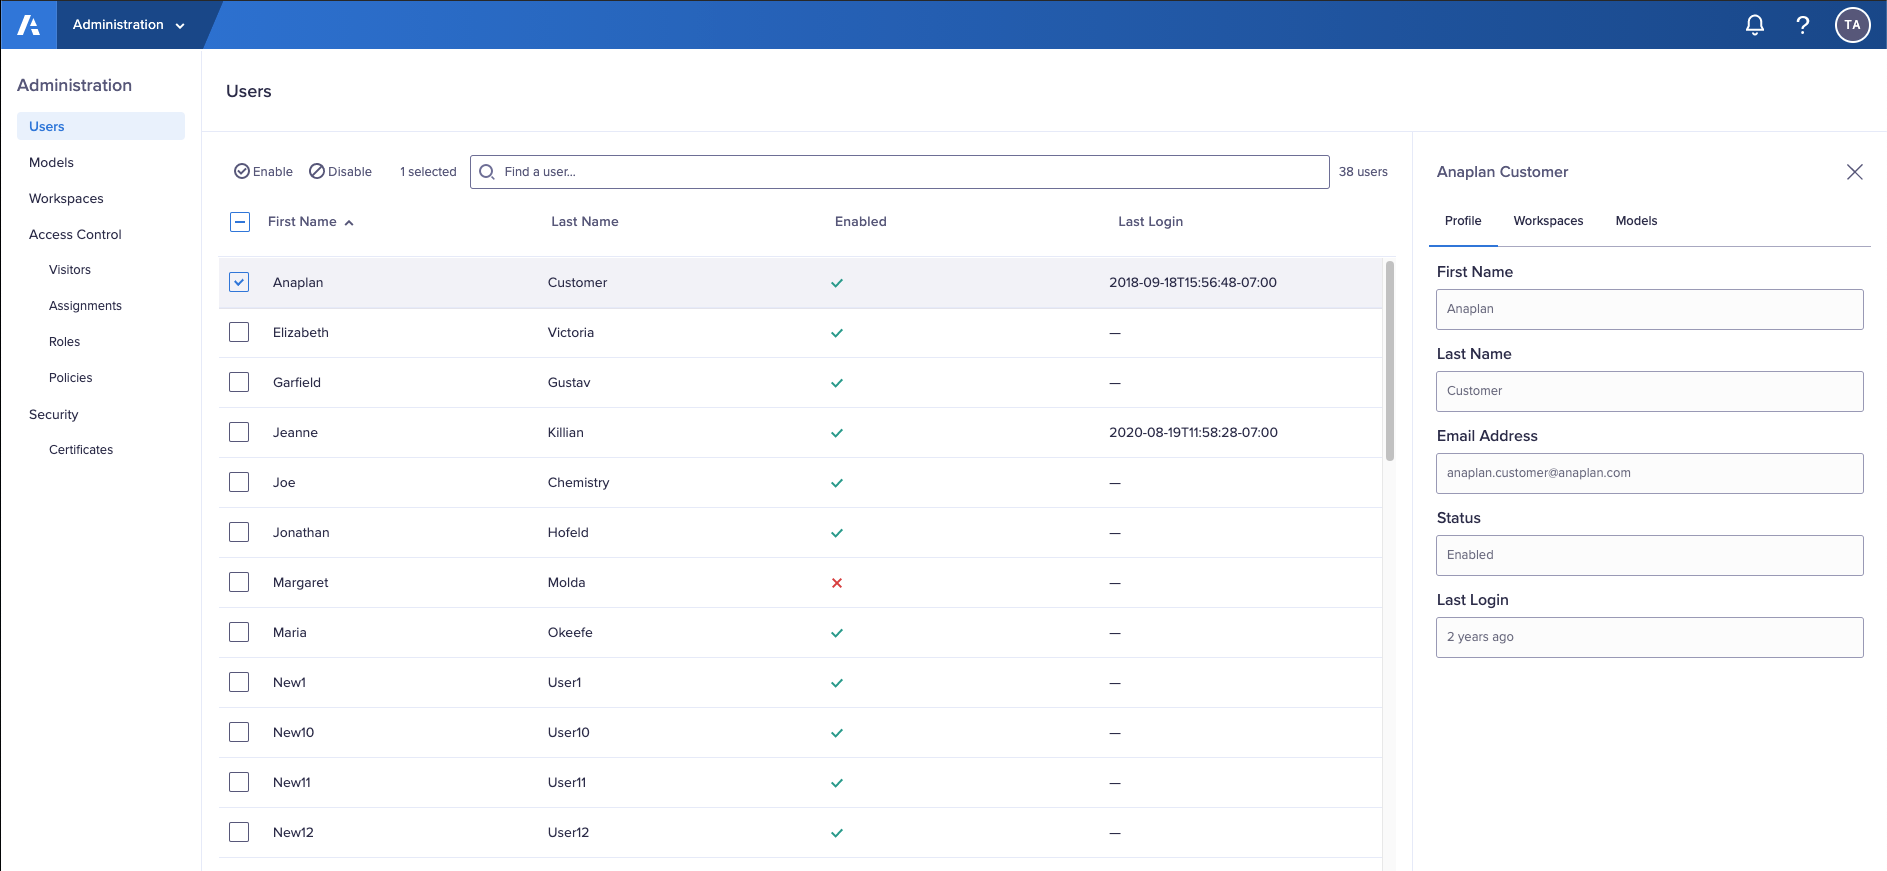
Task: Check the Joe Chemistry row checkbox
Action: coord(239,482)
